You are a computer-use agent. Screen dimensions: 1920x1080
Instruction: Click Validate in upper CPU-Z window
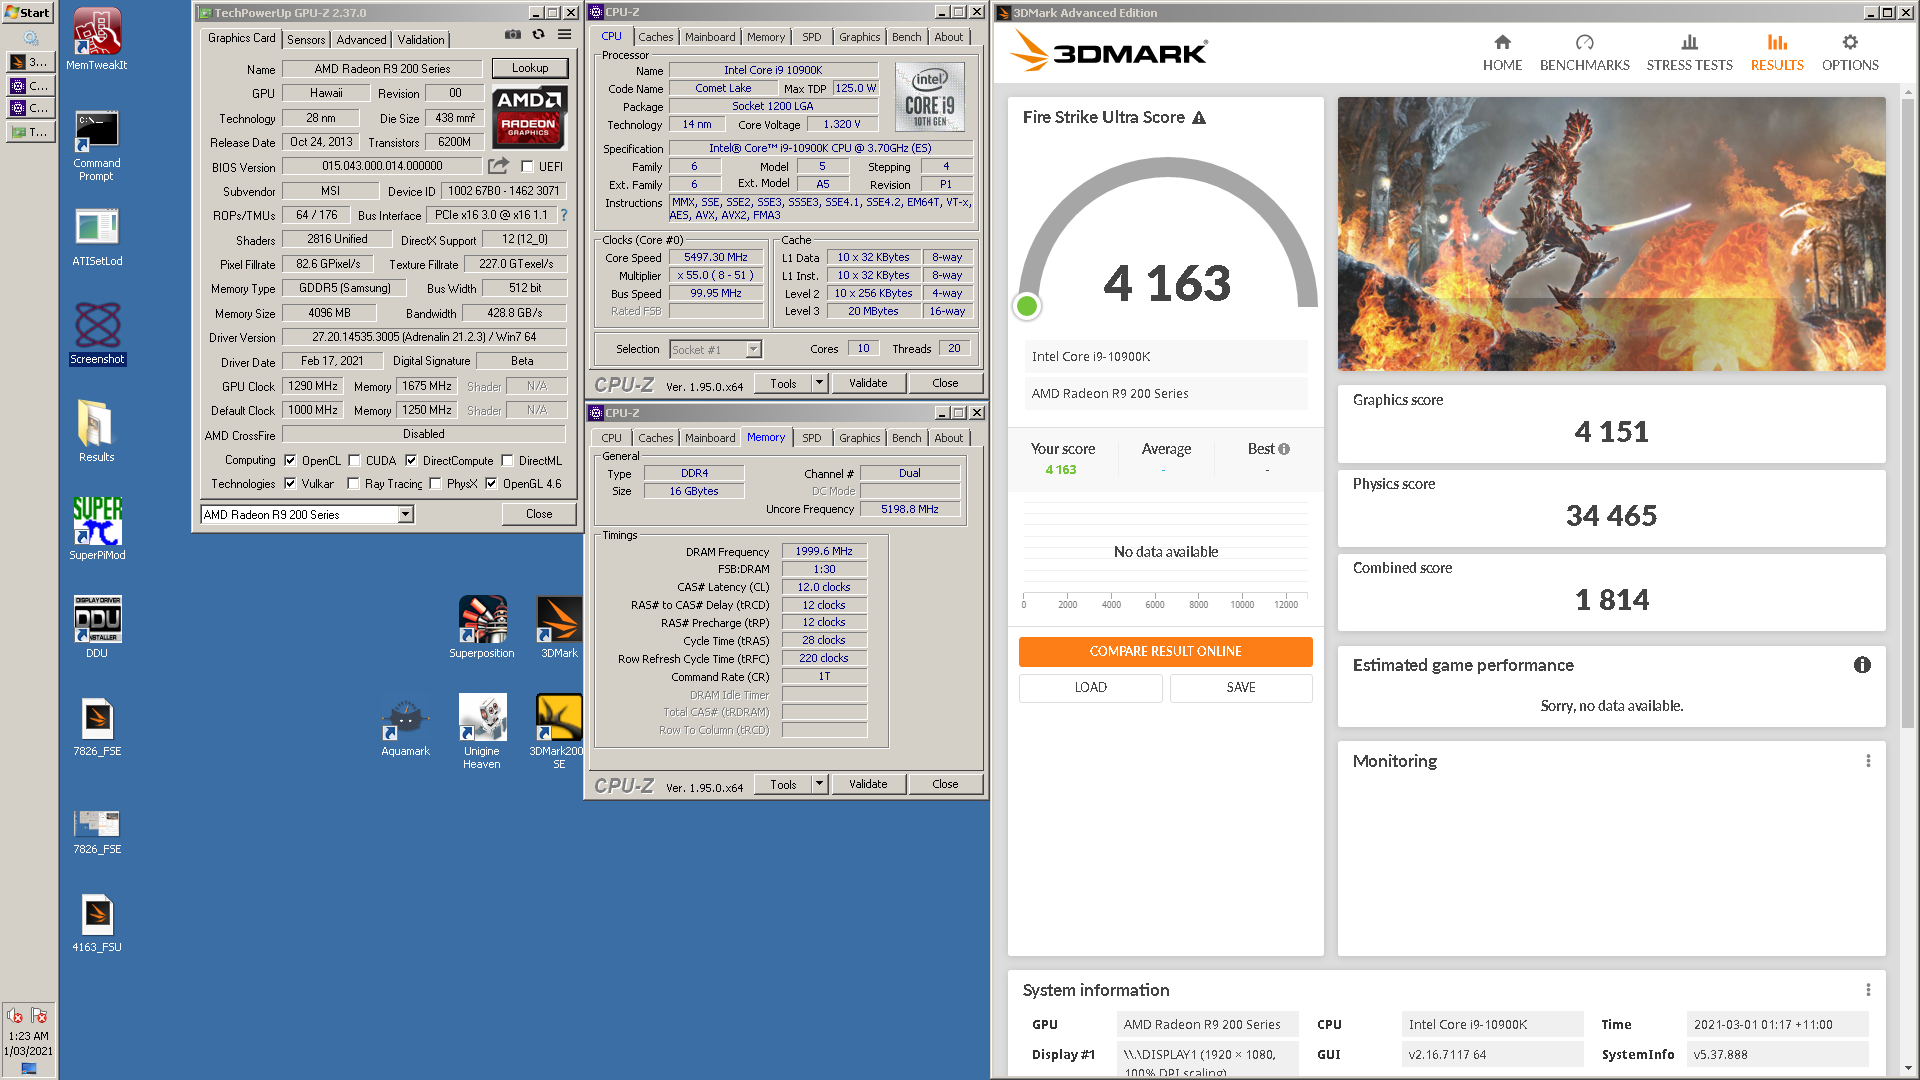[868, 383]
